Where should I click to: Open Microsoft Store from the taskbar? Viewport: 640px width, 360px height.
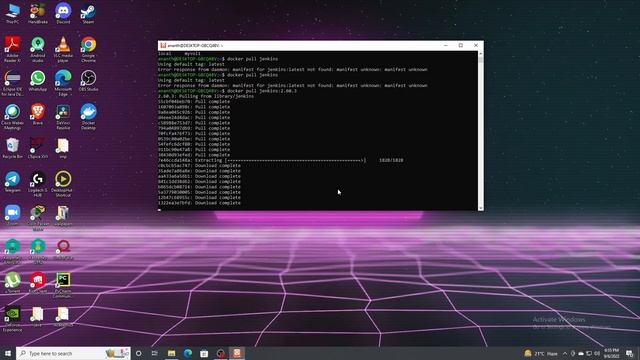[x=204, y=353]
